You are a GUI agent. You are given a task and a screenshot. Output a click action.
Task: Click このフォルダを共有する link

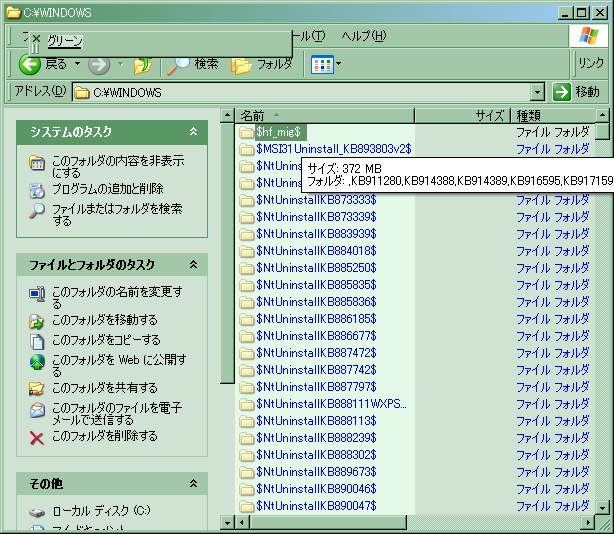pyautogui.click(x=105, y=388)
